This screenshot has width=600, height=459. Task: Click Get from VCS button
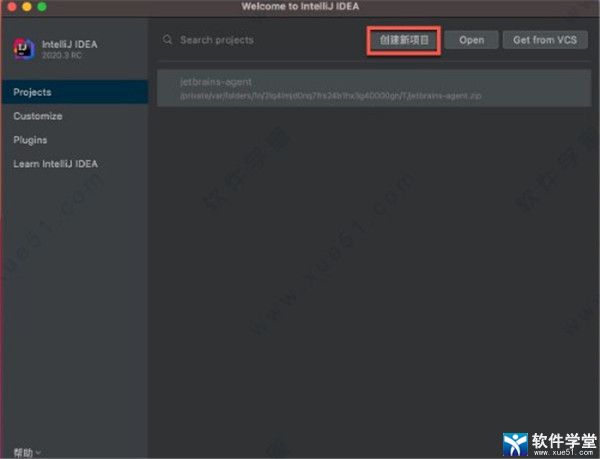click(x=545, y=40)
